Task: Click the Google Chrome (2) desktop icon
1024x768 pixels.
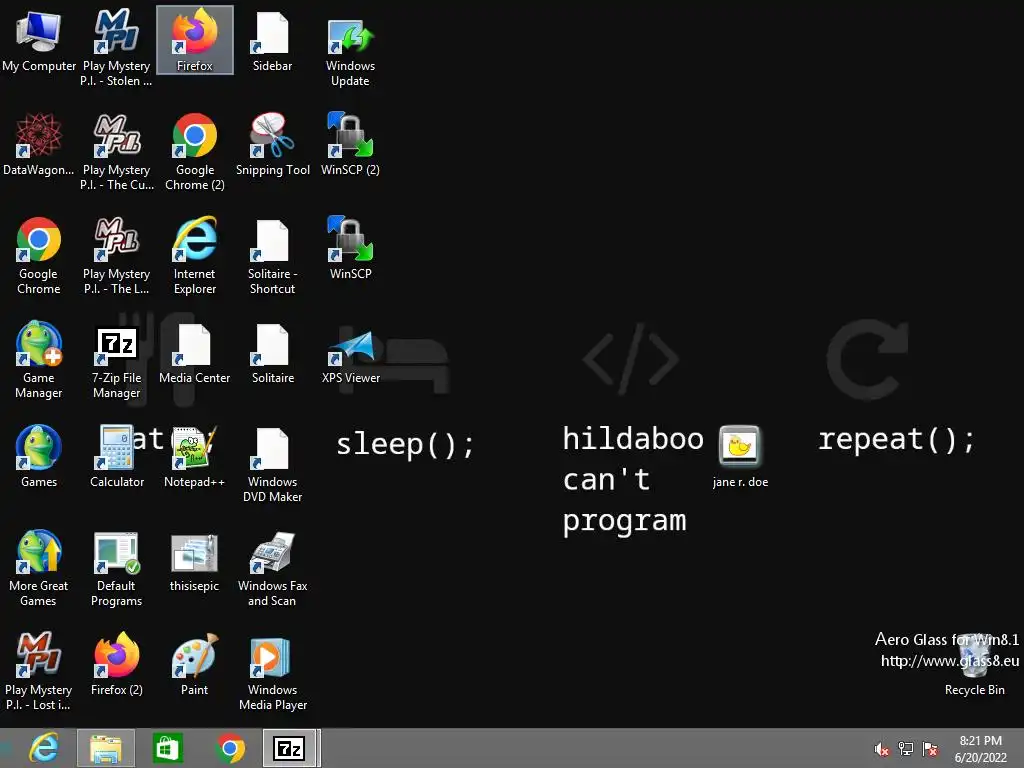Action: (x=195, y=152)
